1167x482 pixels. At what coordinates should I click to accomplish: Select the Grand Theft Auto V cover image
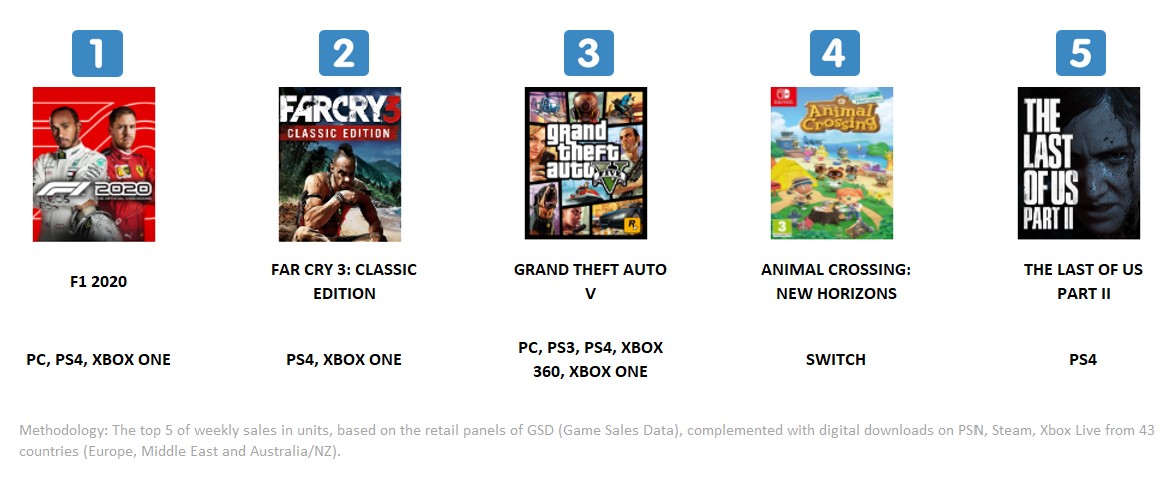click(x=586, y=163)
